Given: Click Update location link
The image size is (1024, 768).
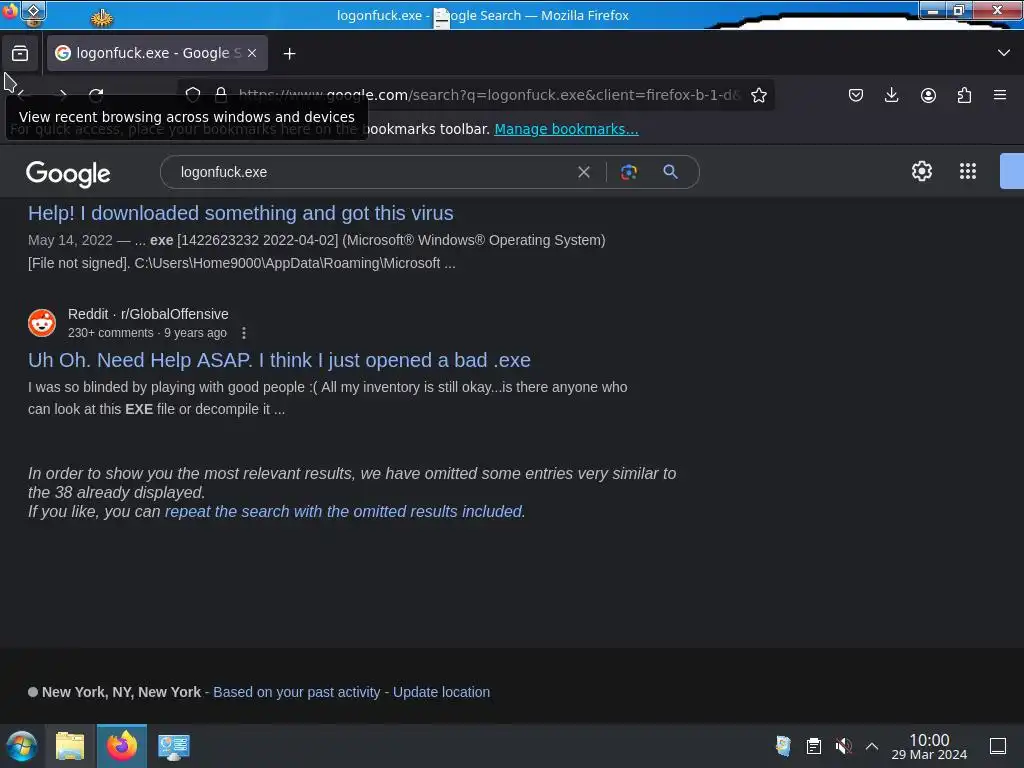Looking at the screenshot, I should point(441,692).
